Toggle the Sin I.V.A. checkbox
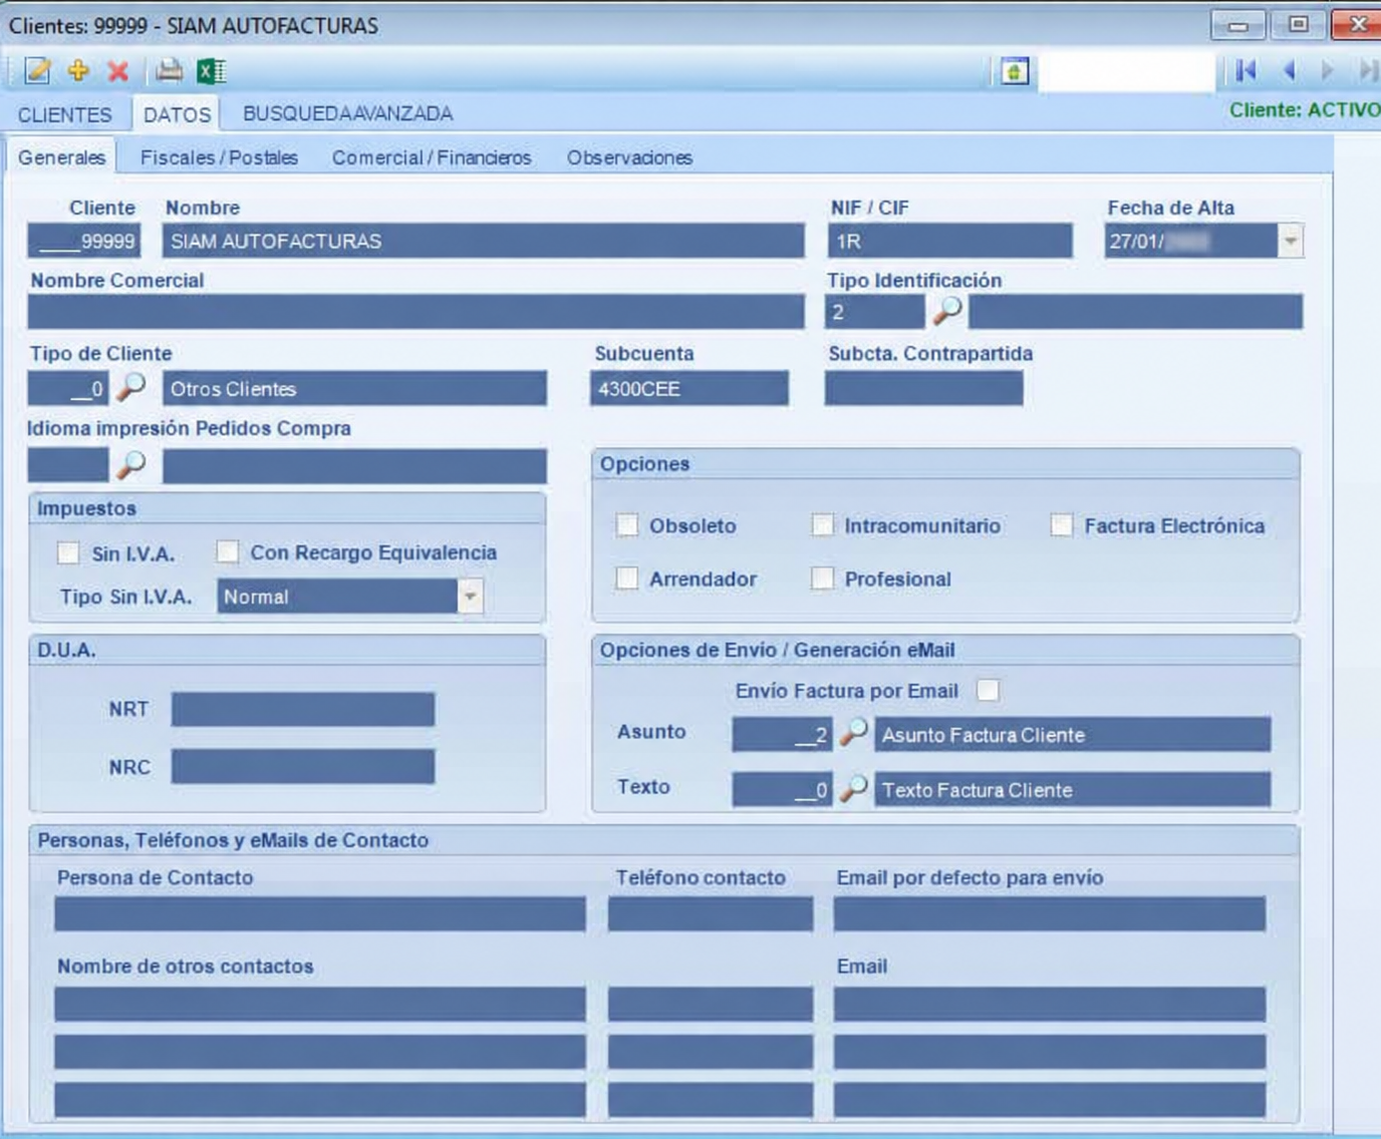 68,553
